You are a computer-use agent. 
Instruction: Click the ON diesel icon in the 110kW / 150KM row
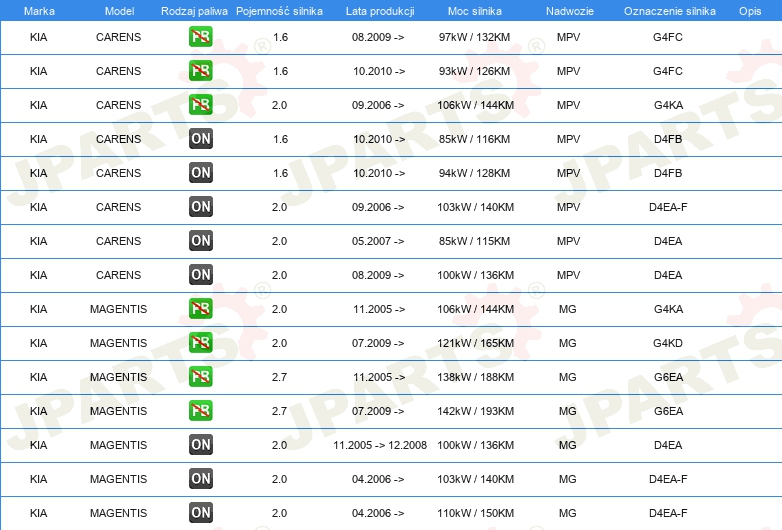pyautogui.click(x=200, y=513)
